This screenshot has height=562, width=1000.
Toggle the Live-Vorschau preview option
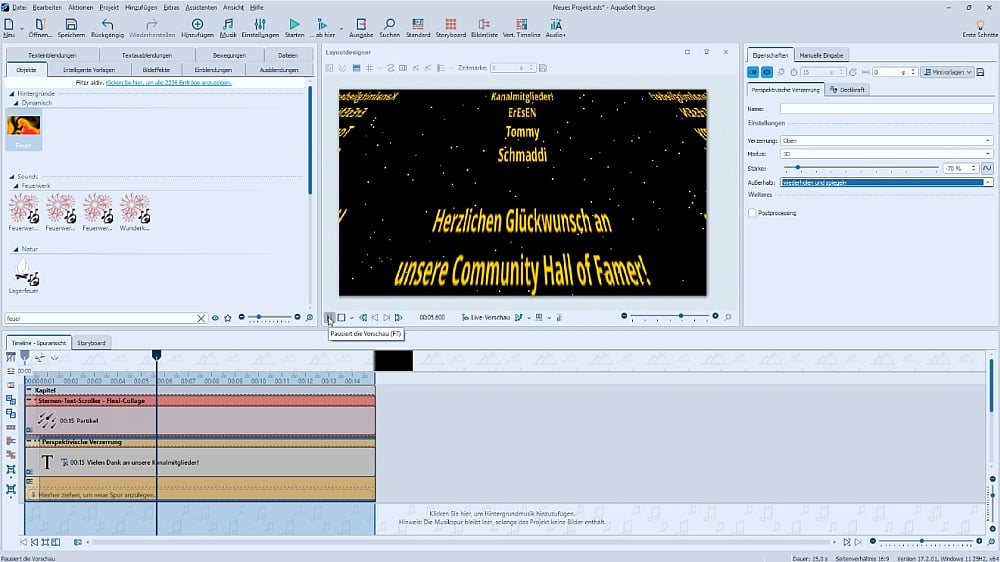[x=488, y=318]
